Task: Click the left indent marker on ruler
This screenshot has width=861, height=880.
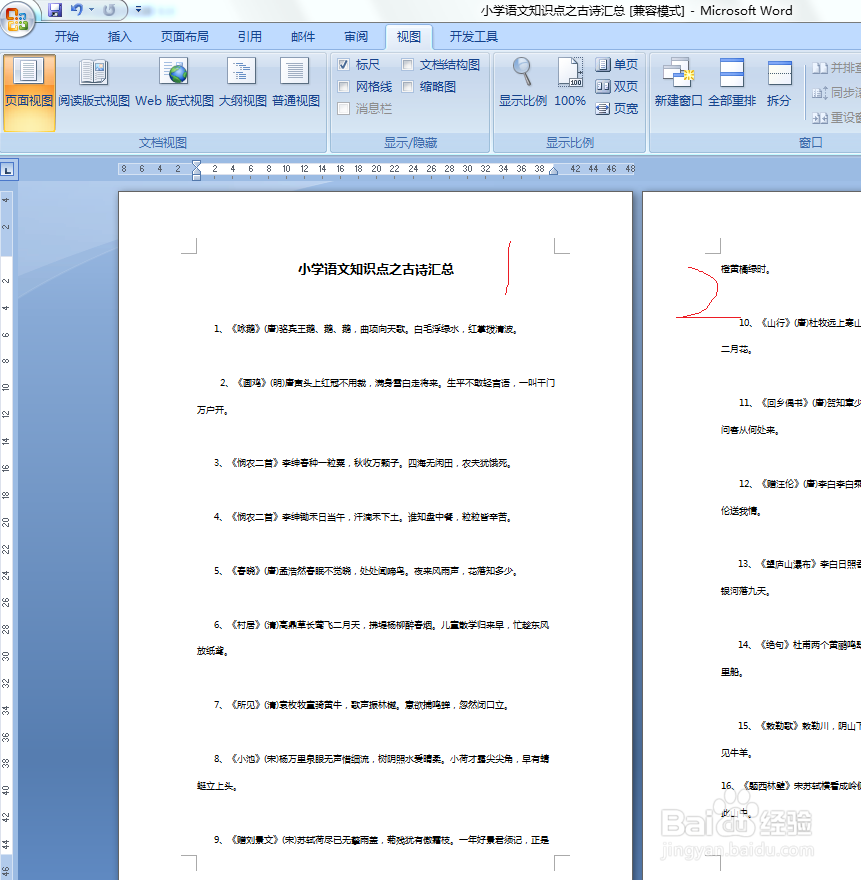Action: pyautogui.click(x=196, y=176)
